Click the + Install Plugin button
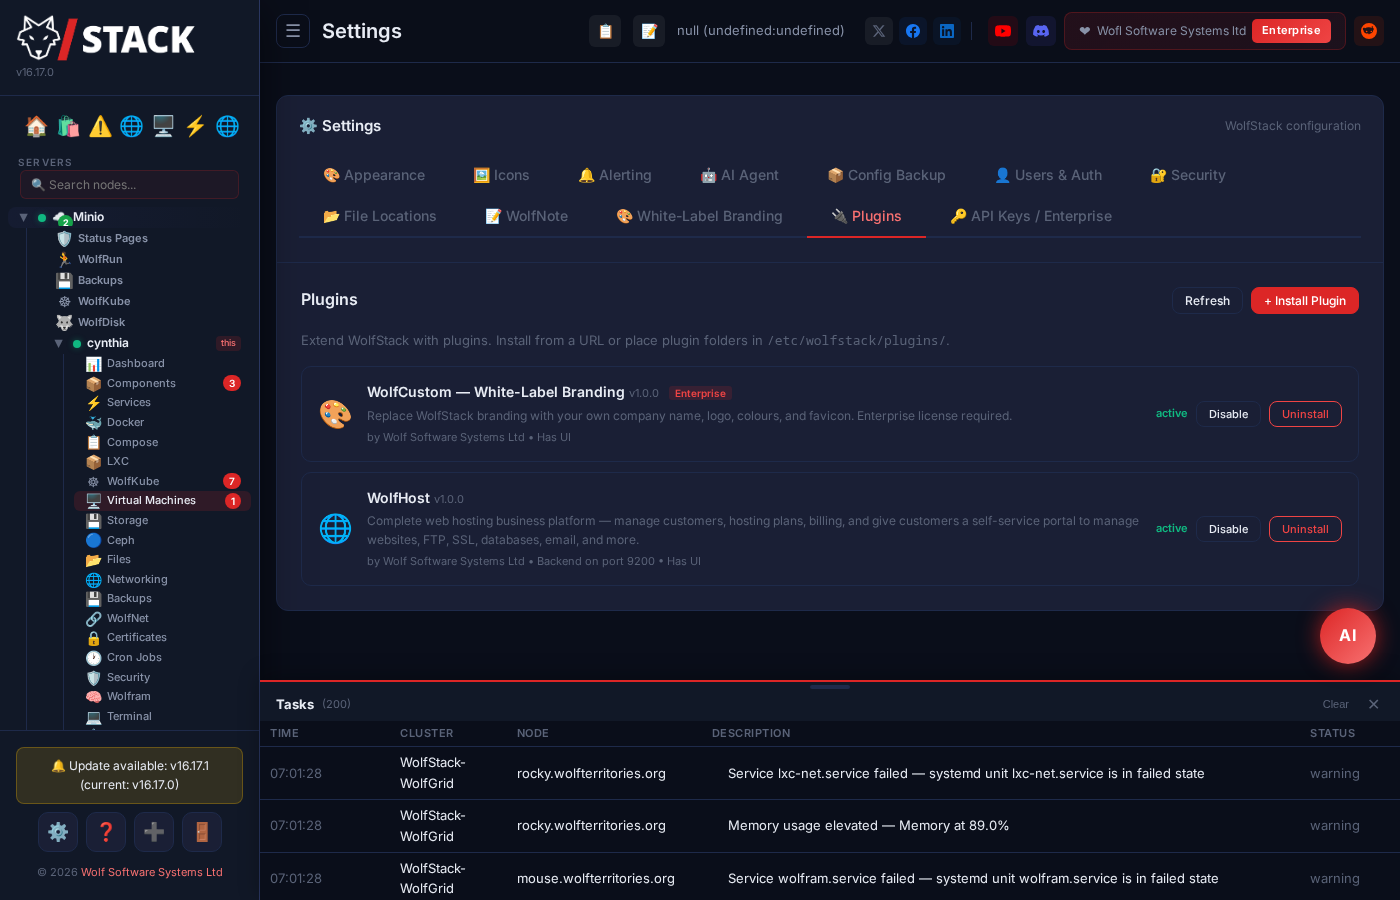The height and width of the screenshot is (900, 1400). (1305, 301)
